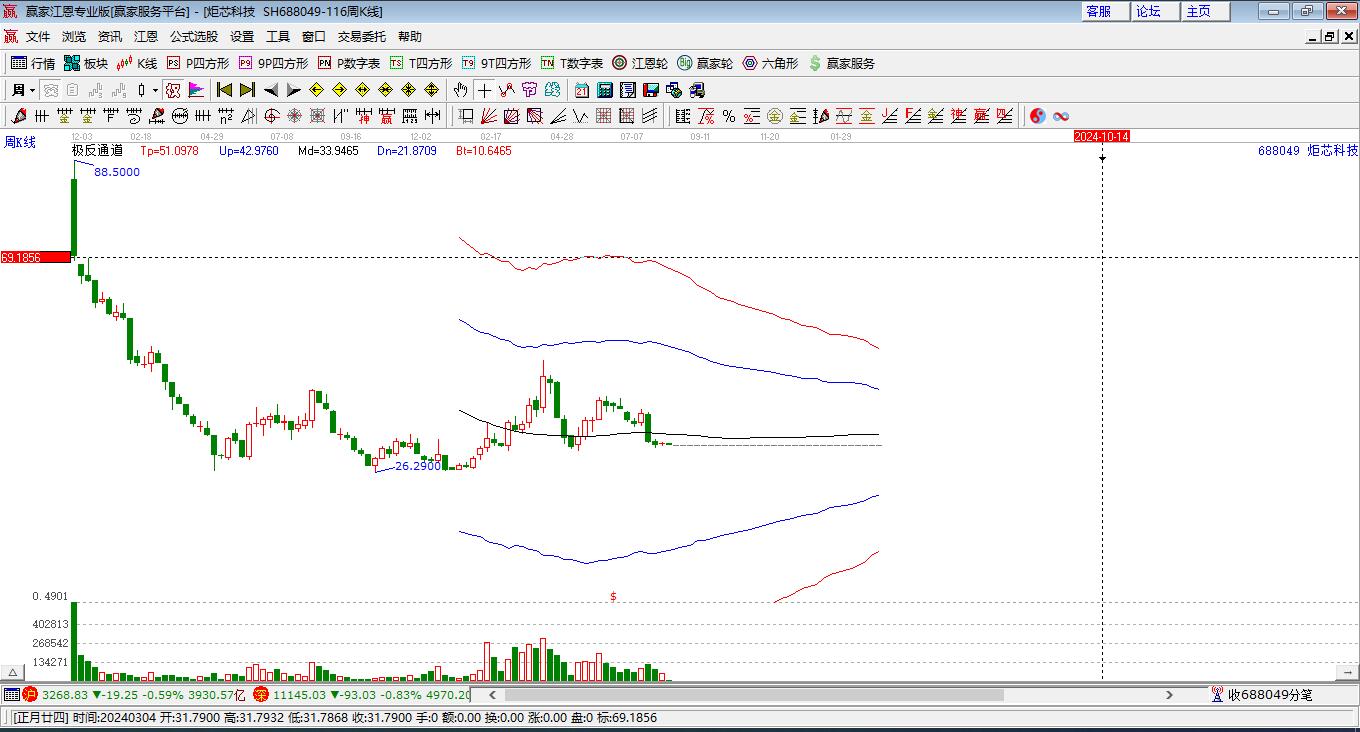Select the hand pan tool
Screen dimensions: 1360x732
(x=460, y=90)
